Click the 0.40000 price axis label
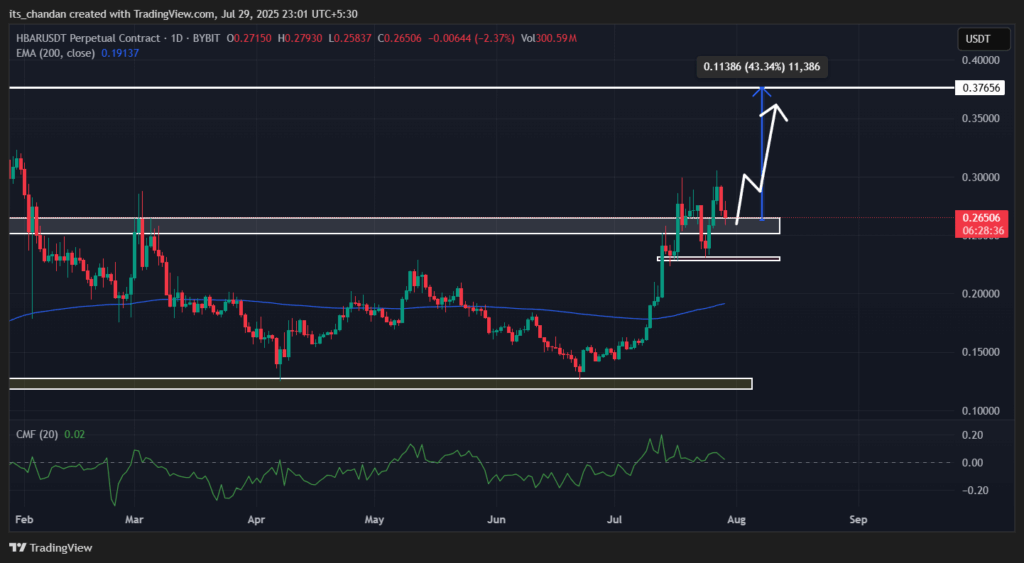The width and height of the screenshot is (1024, 563). tap(981, 60)
